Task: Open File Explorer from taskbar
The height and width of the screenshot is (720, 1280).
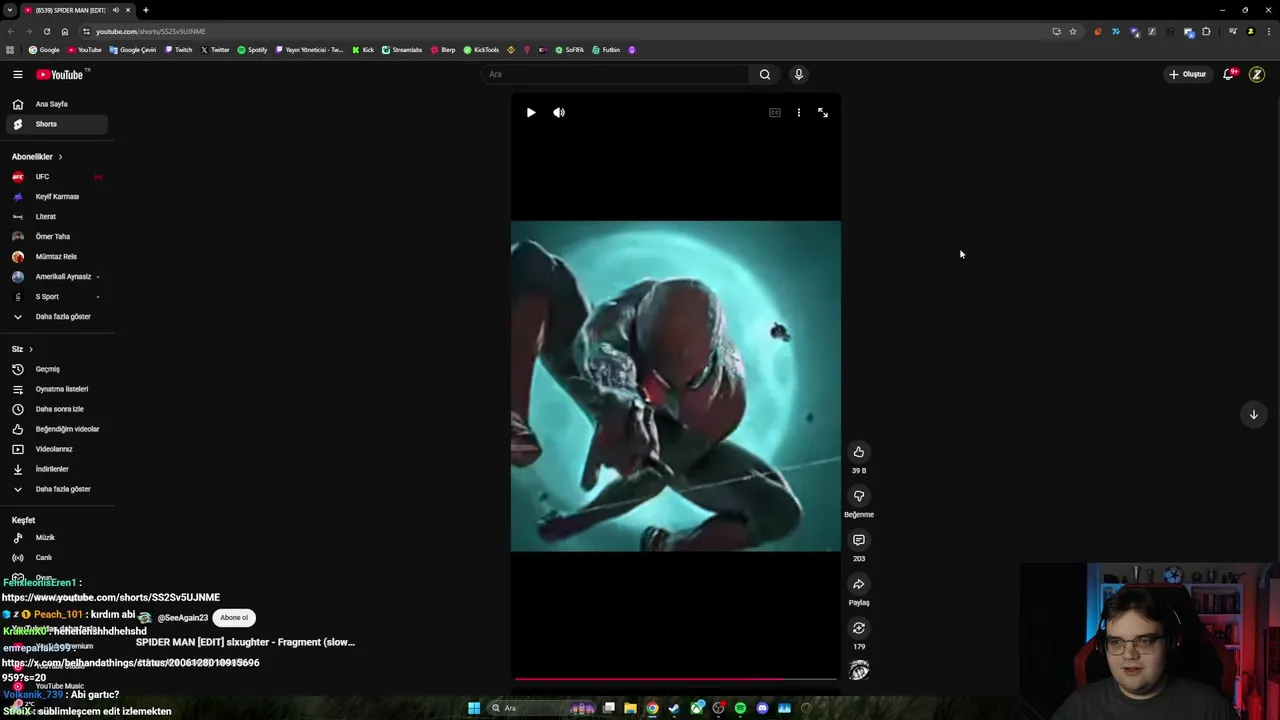Action: pos(630,708)
